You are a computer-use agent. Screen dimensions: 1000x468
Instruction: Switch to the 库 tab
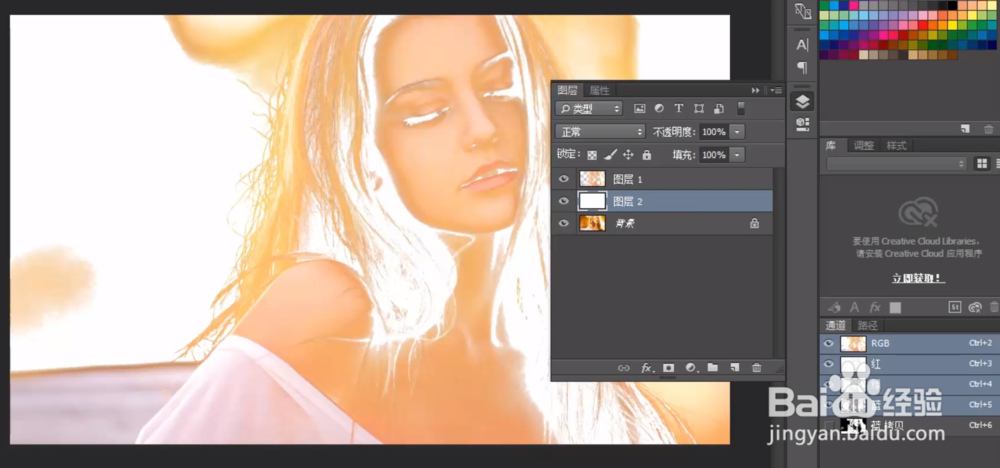[831, 145]
